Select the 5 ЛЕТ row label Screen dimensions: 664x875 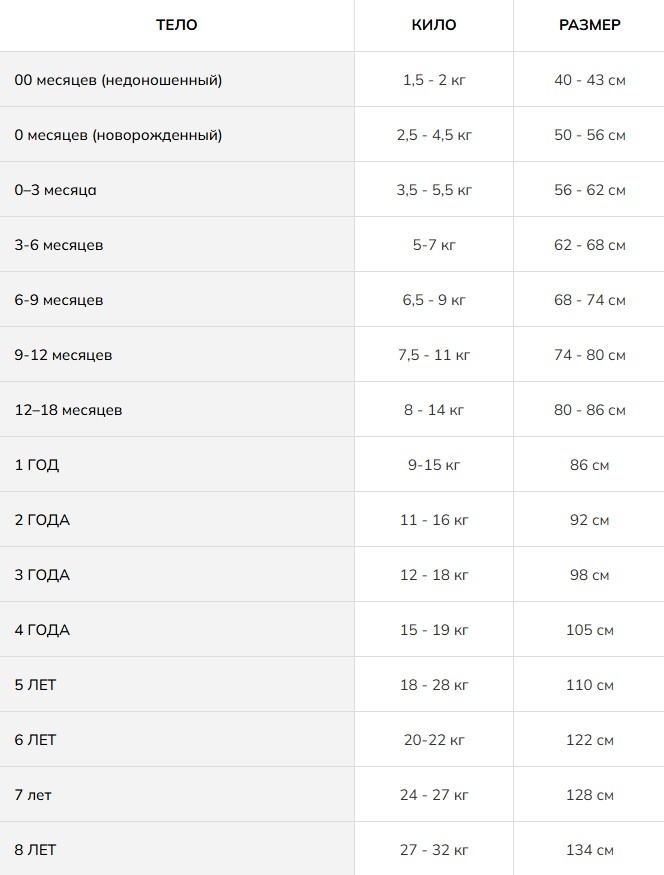point(35,685)
